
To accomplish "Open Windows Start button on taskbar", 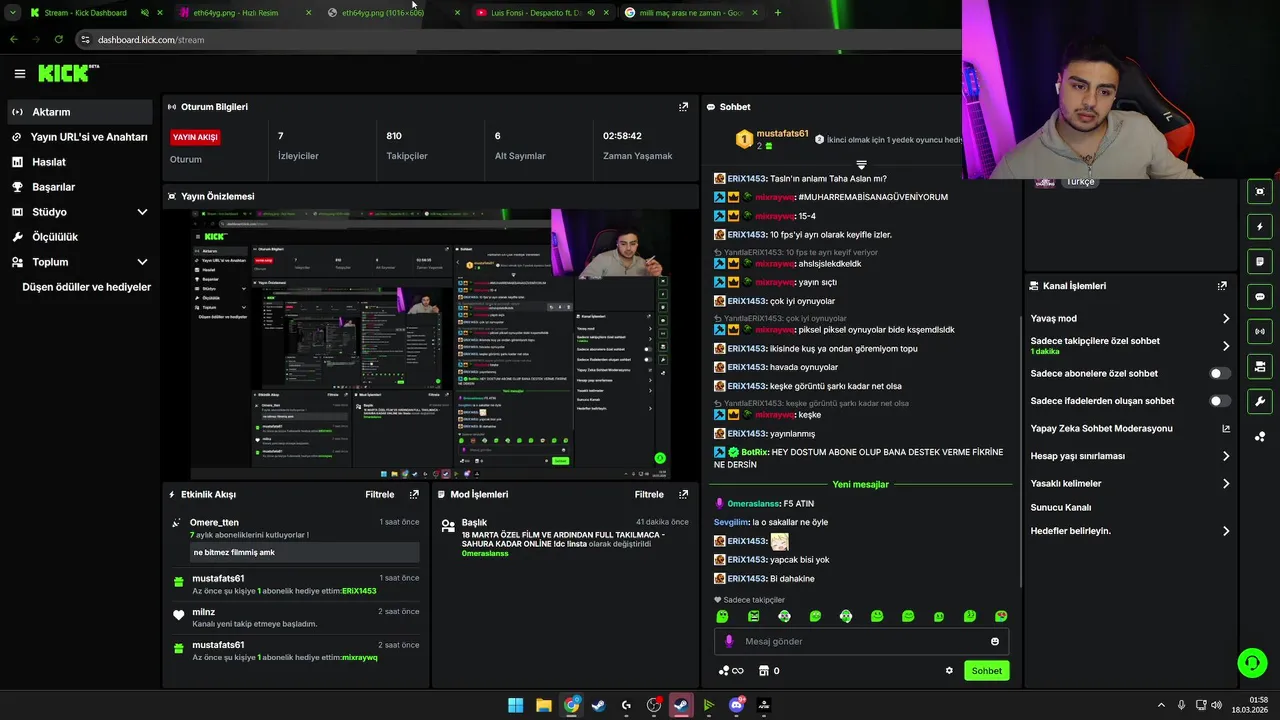I will pyautogui.click(x=516, y=705).
